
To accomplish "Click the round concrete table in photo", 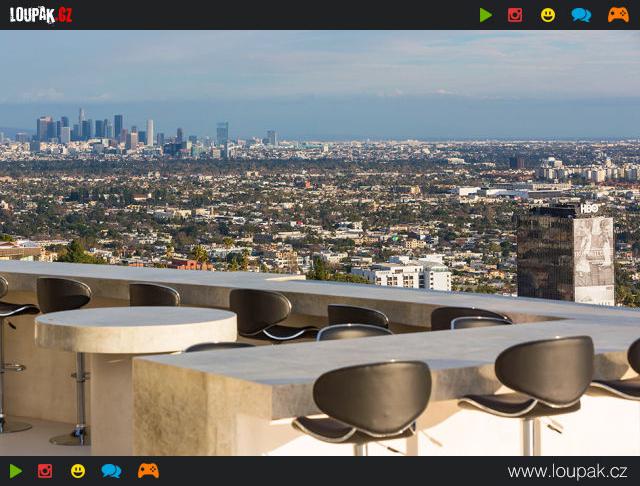I will pos(136,329).
